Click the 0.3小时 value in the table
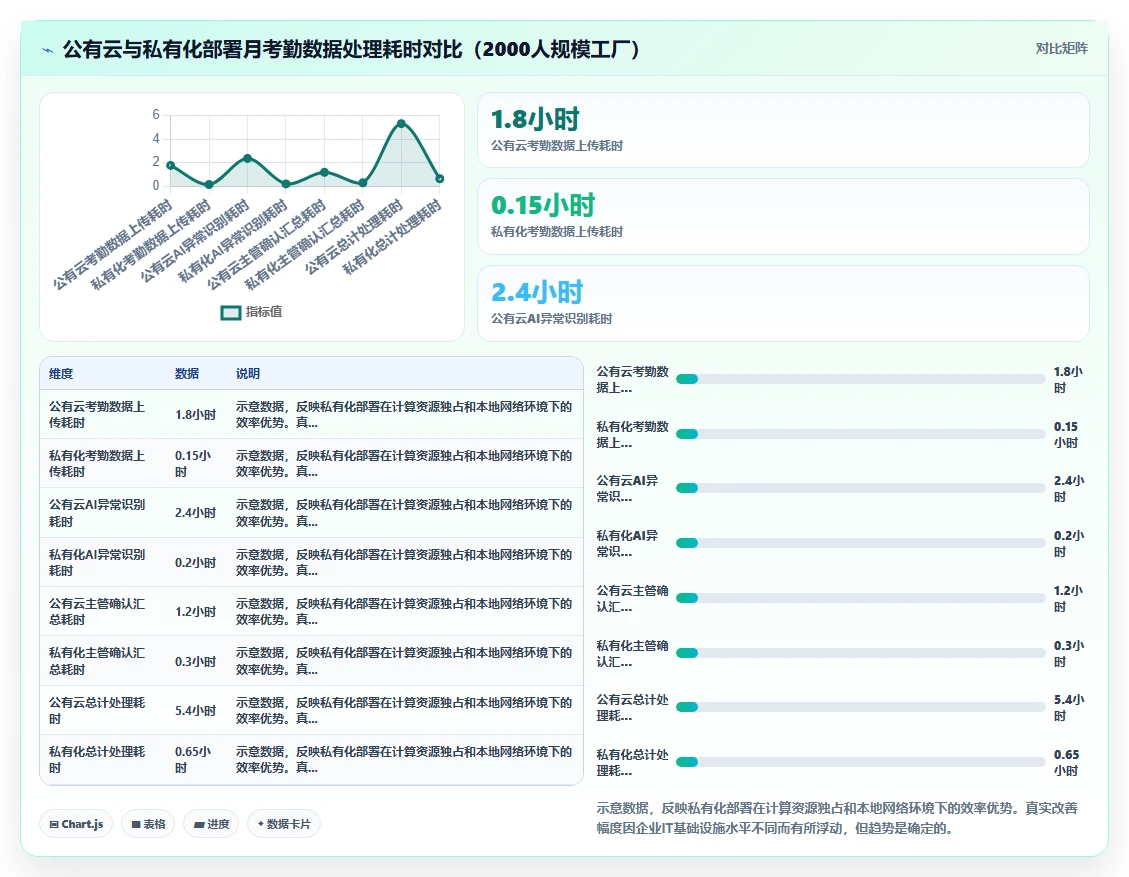This screenshot has width=1129, height=877. [195, 661]
